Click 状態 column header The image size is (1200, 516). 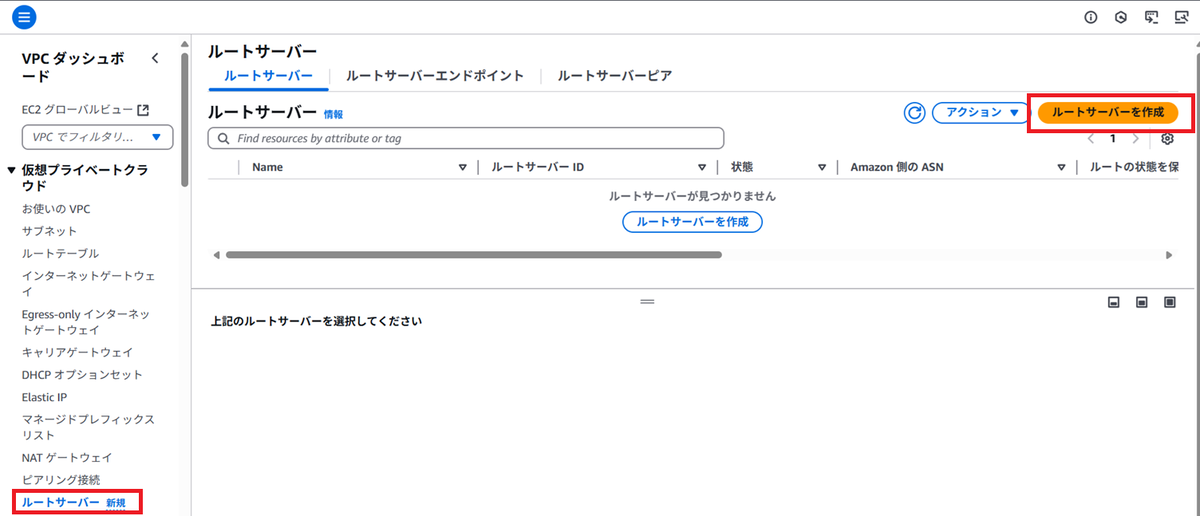tap(742, 167)
